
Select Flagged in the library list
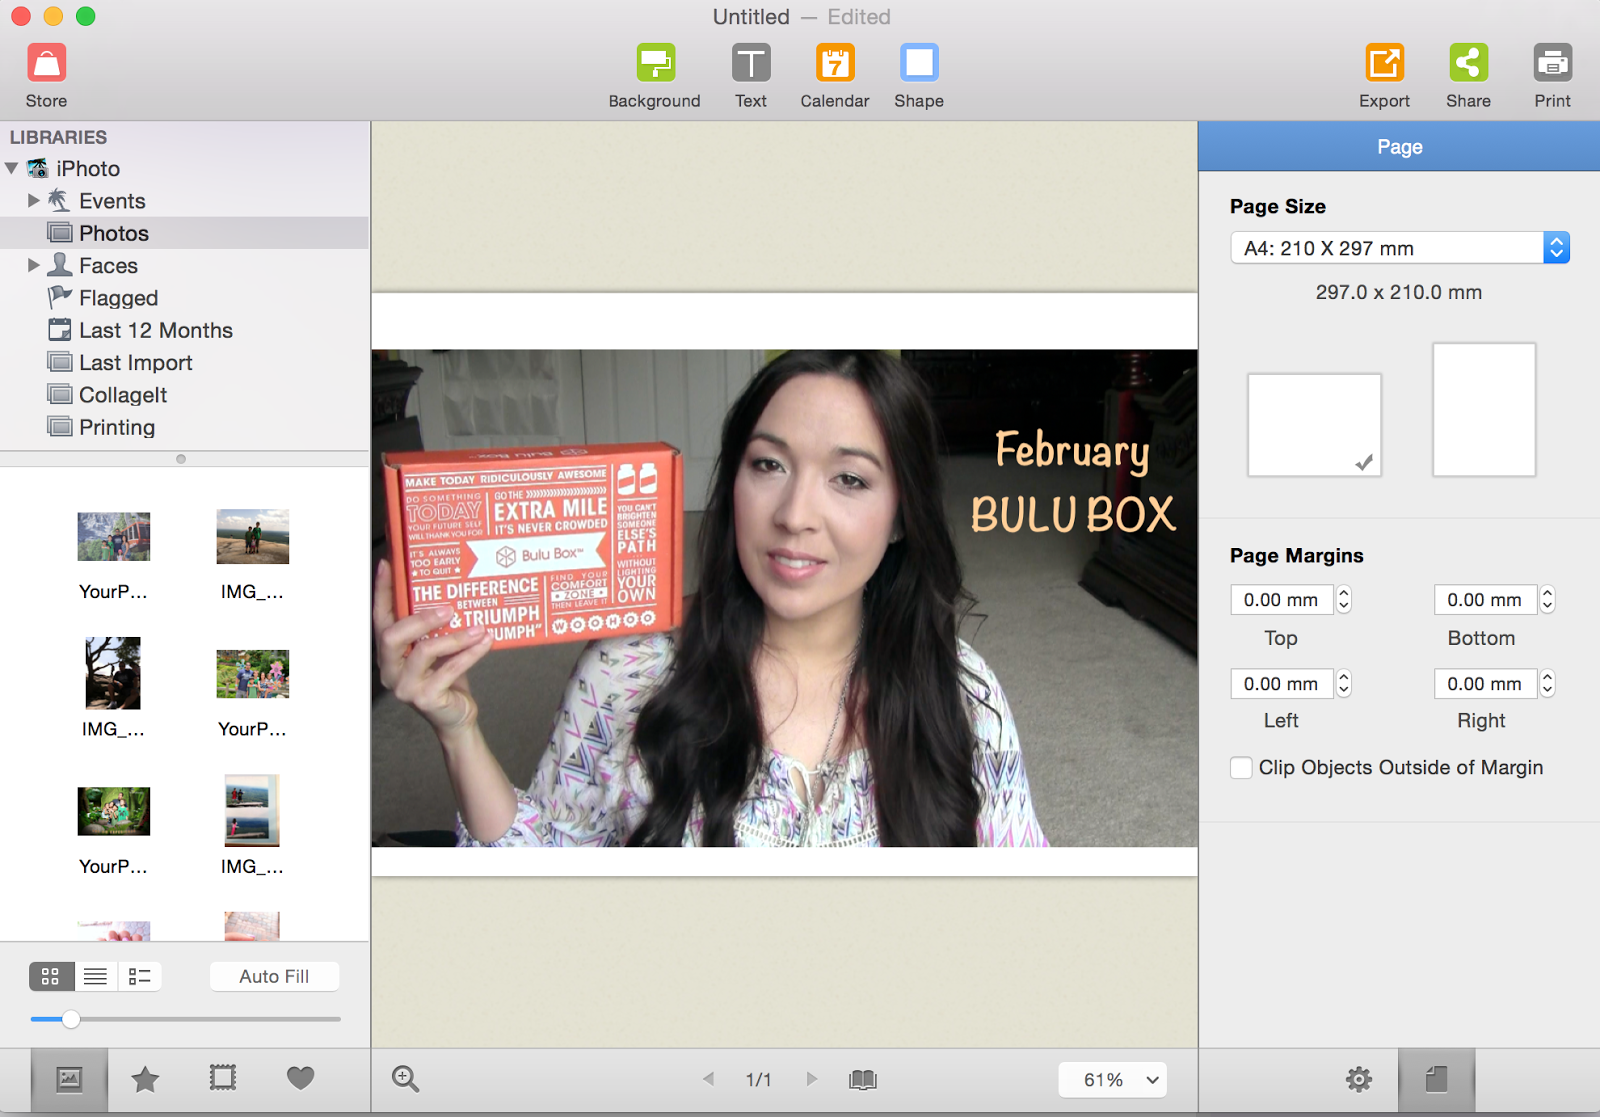coord(184,298)
